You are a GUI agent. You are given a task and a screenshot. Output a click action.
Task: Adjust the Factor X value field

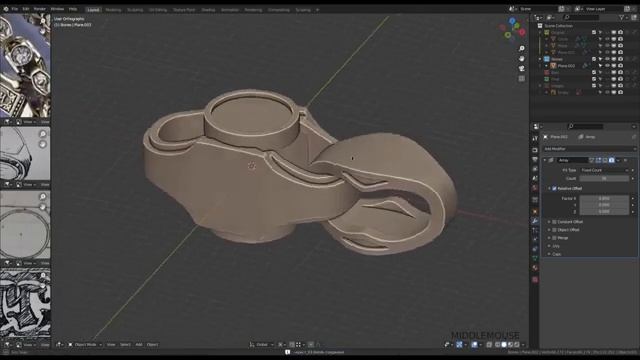(604, 198)
